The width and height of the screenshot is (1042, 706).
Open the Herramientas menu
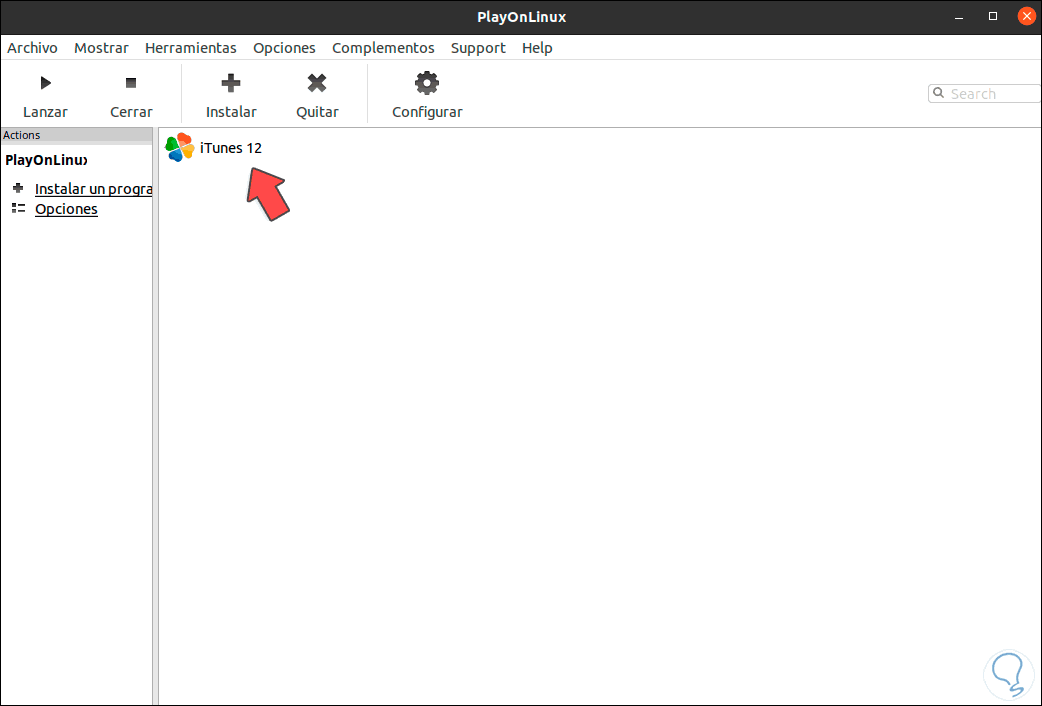(191, 48)
